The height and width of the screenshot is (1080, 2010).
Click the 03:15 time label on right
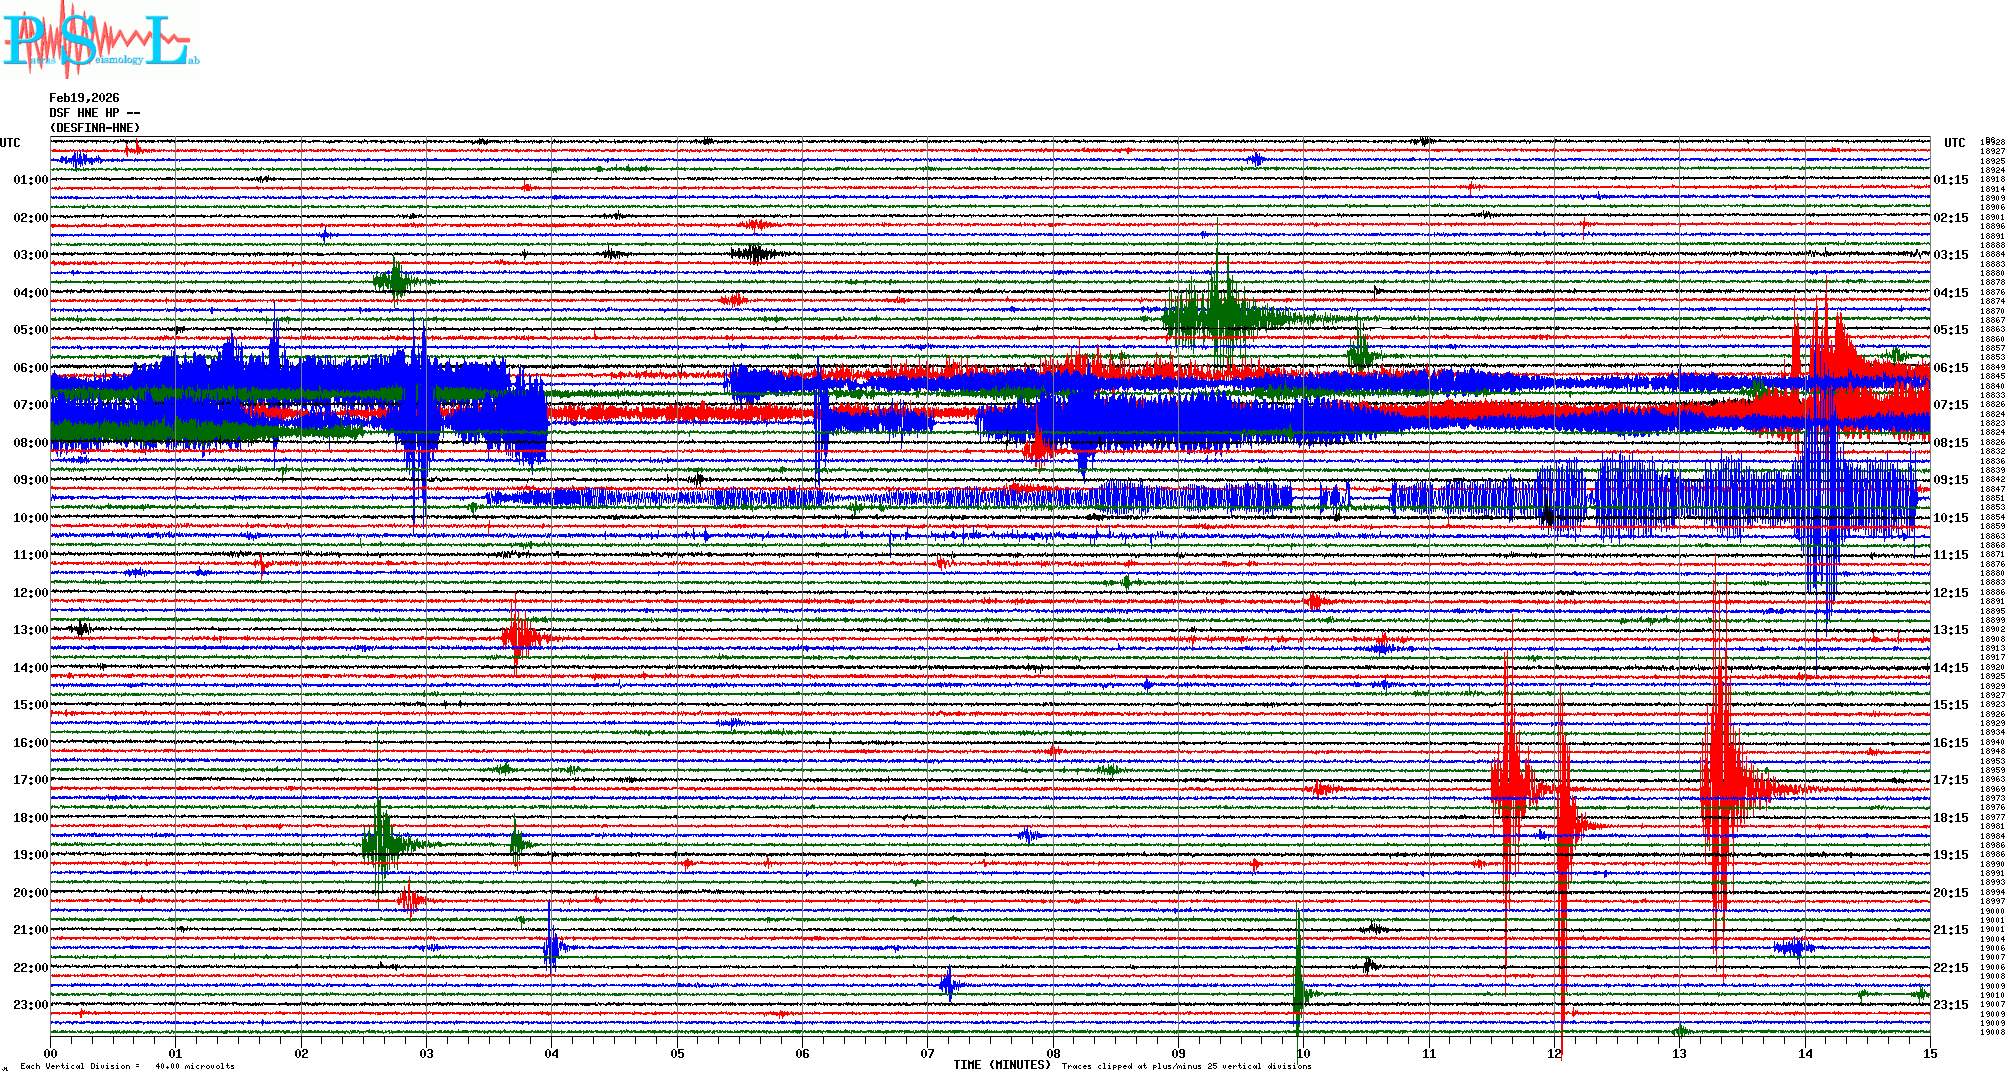[x=1951, y=255]
